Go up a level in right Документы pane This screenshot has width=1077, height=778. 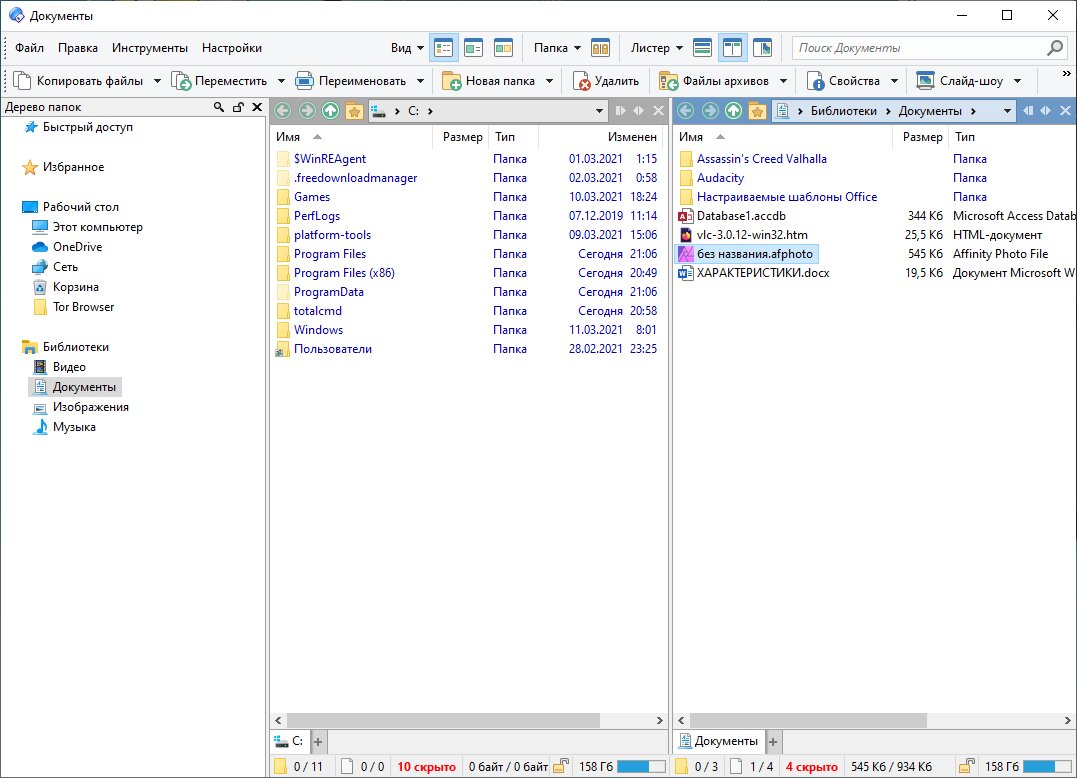734,111
